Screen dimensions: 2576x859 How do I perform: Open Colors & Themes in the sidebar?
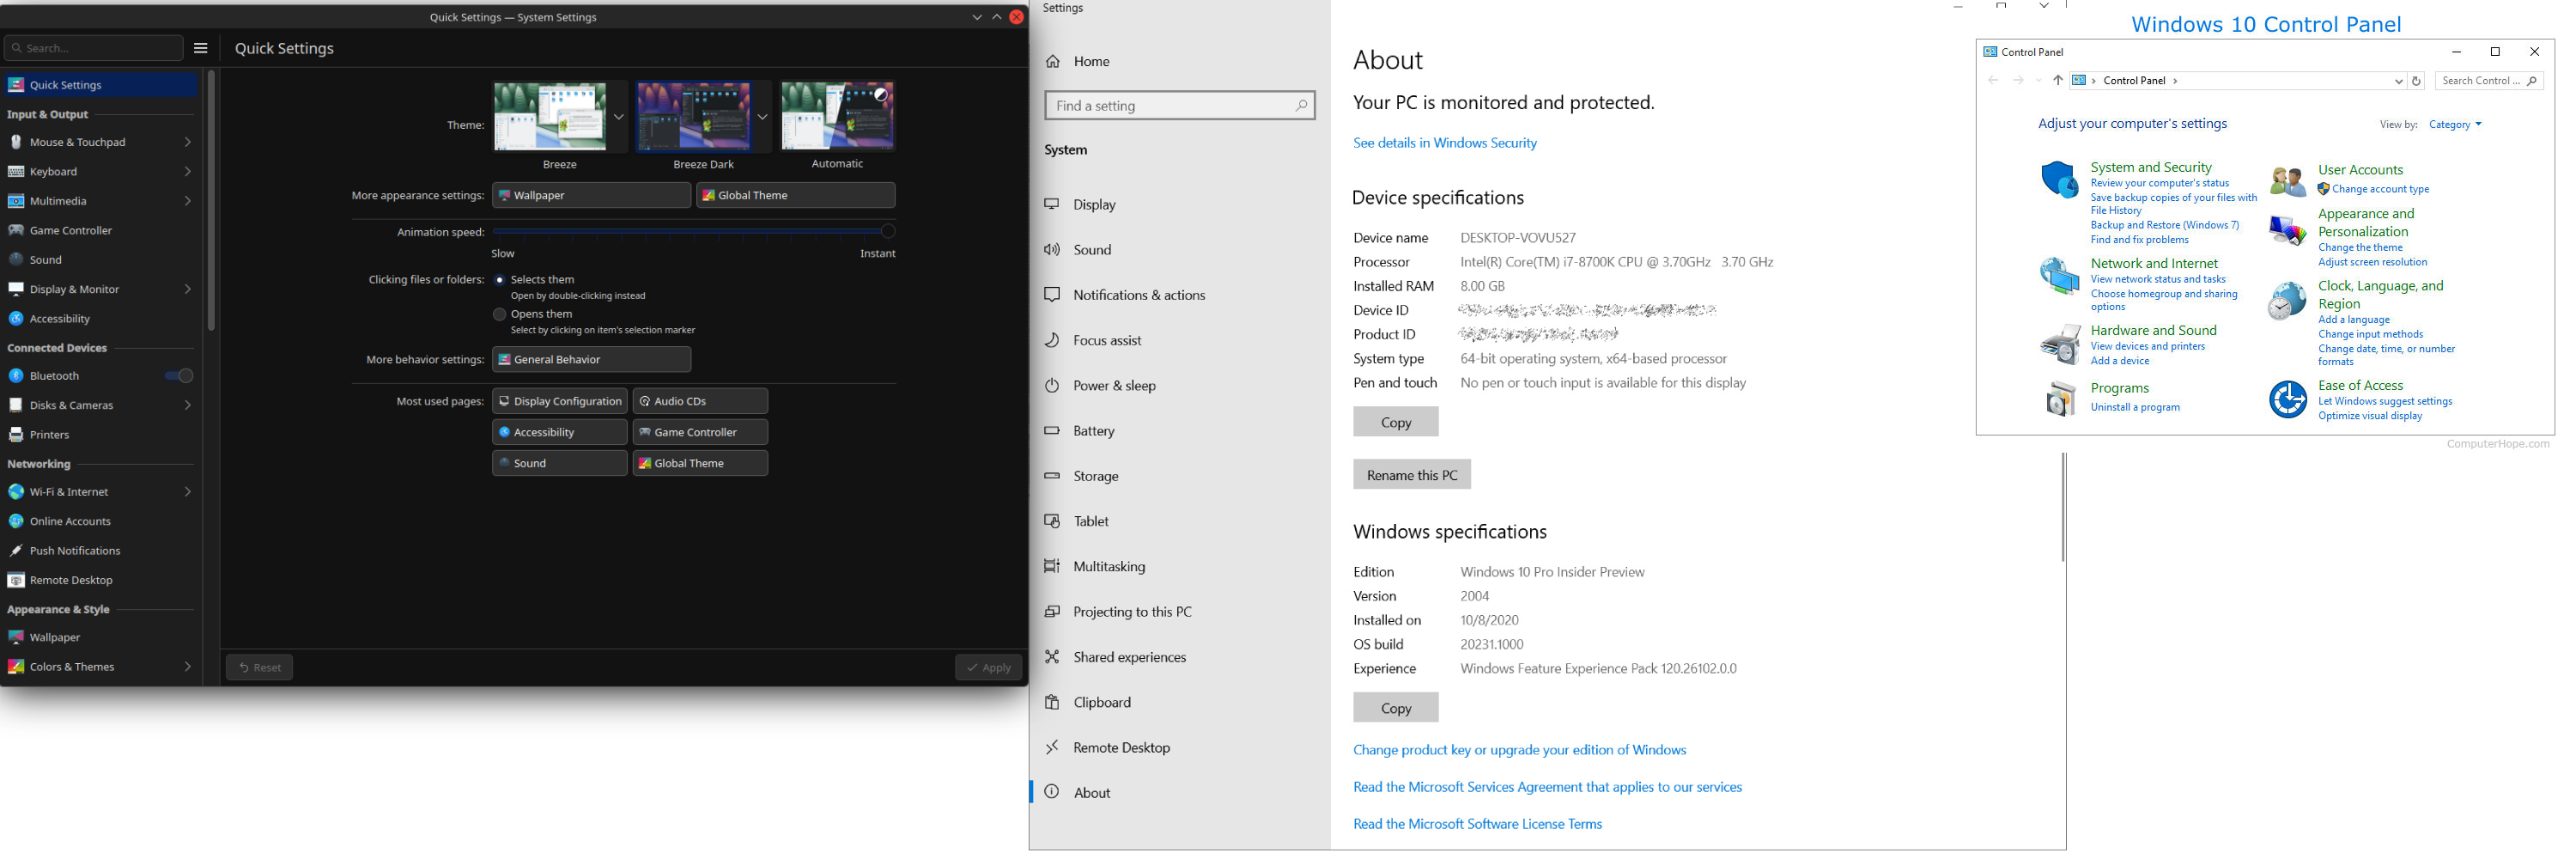coord(100,667)
